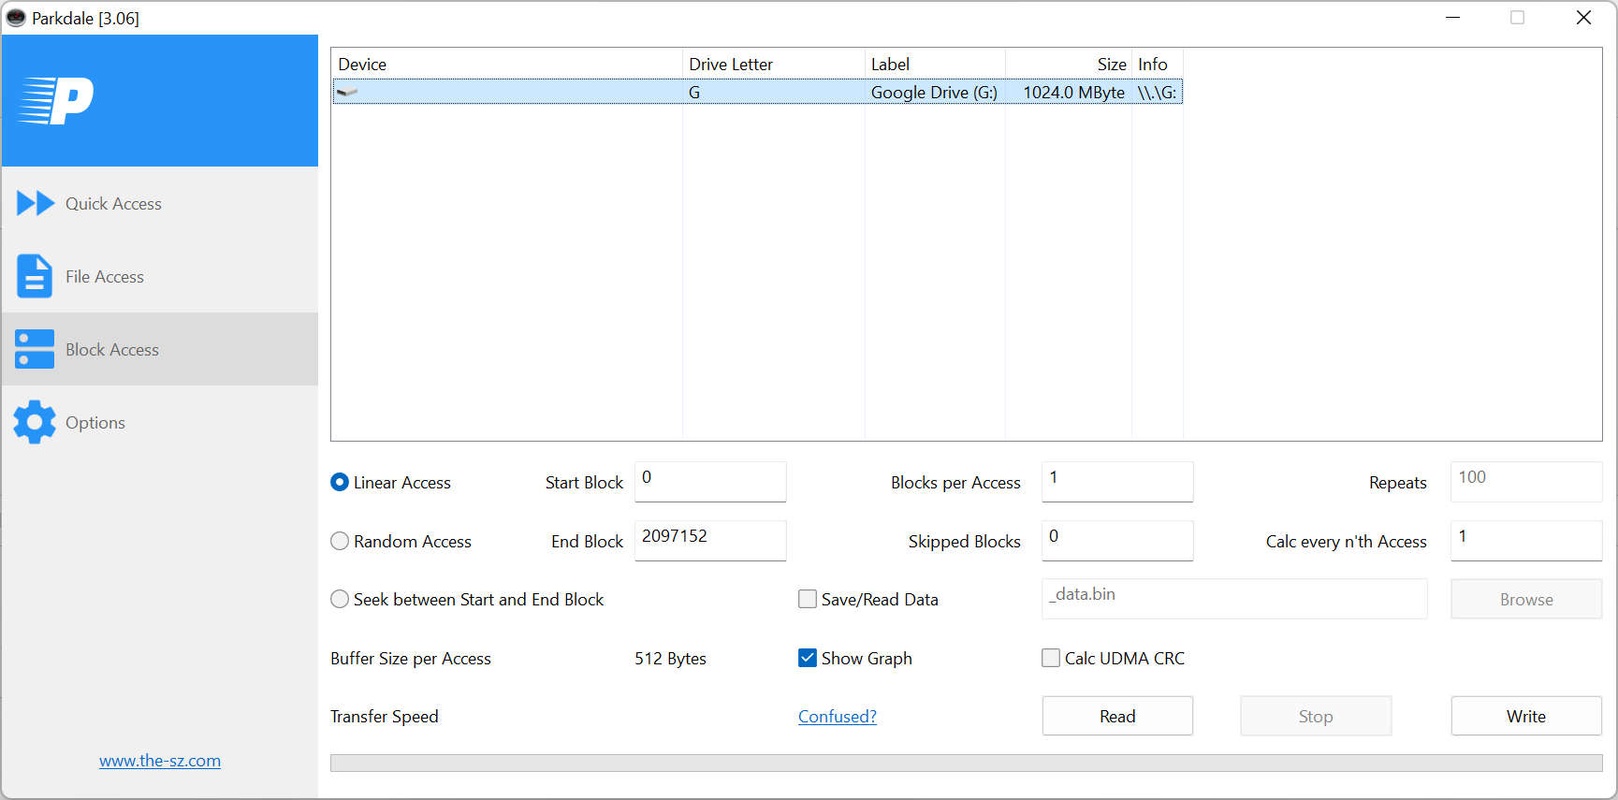Close the Parkdale window
Viewport: 1618px width, 800px height.
click(1583, 18)
